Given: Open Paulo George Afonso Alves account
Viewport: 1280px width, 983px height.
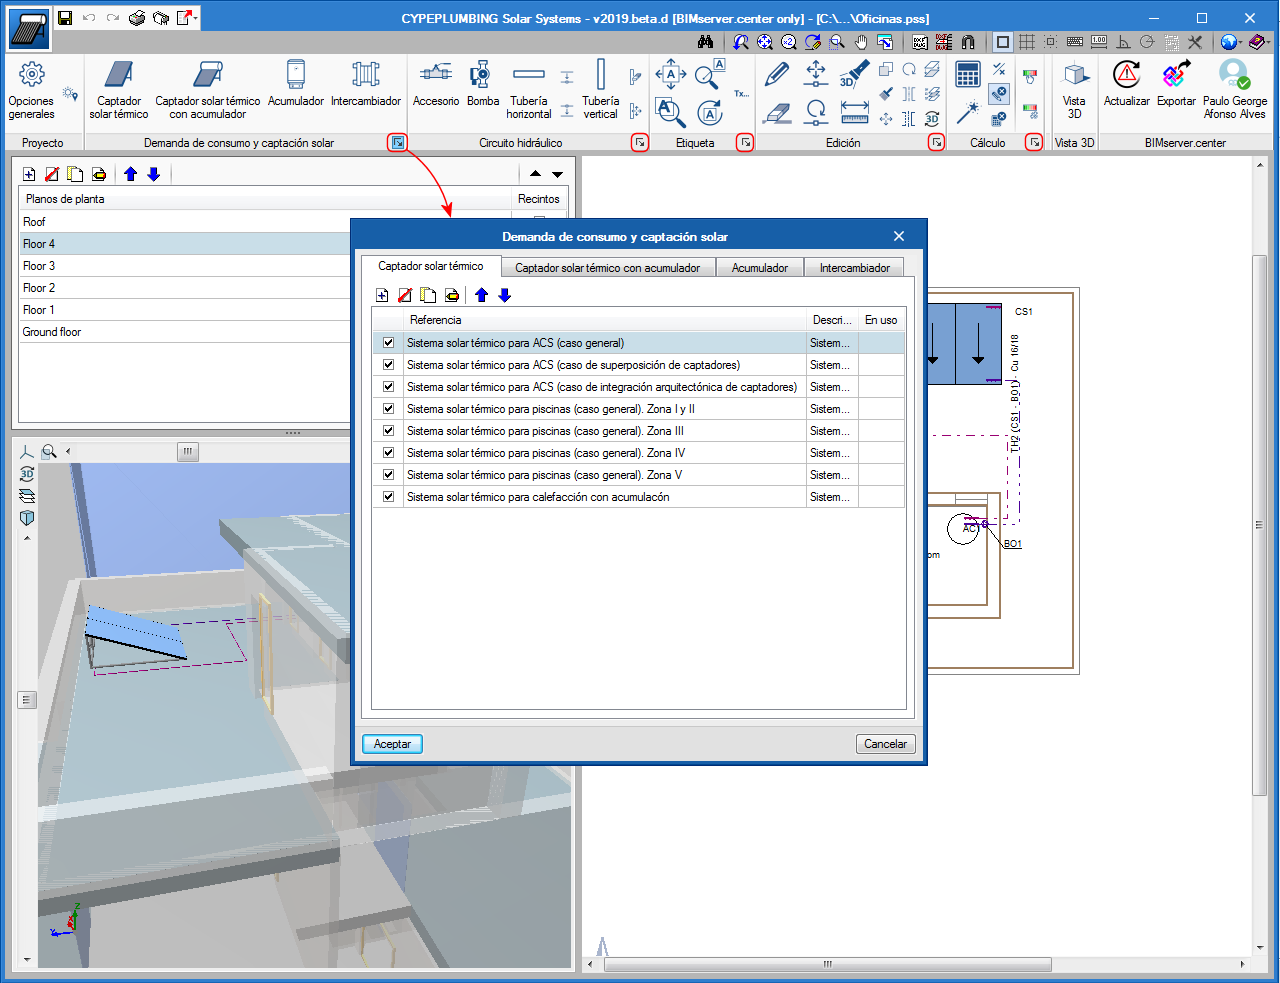Looking at the screenshot, I should [1235, 90].
